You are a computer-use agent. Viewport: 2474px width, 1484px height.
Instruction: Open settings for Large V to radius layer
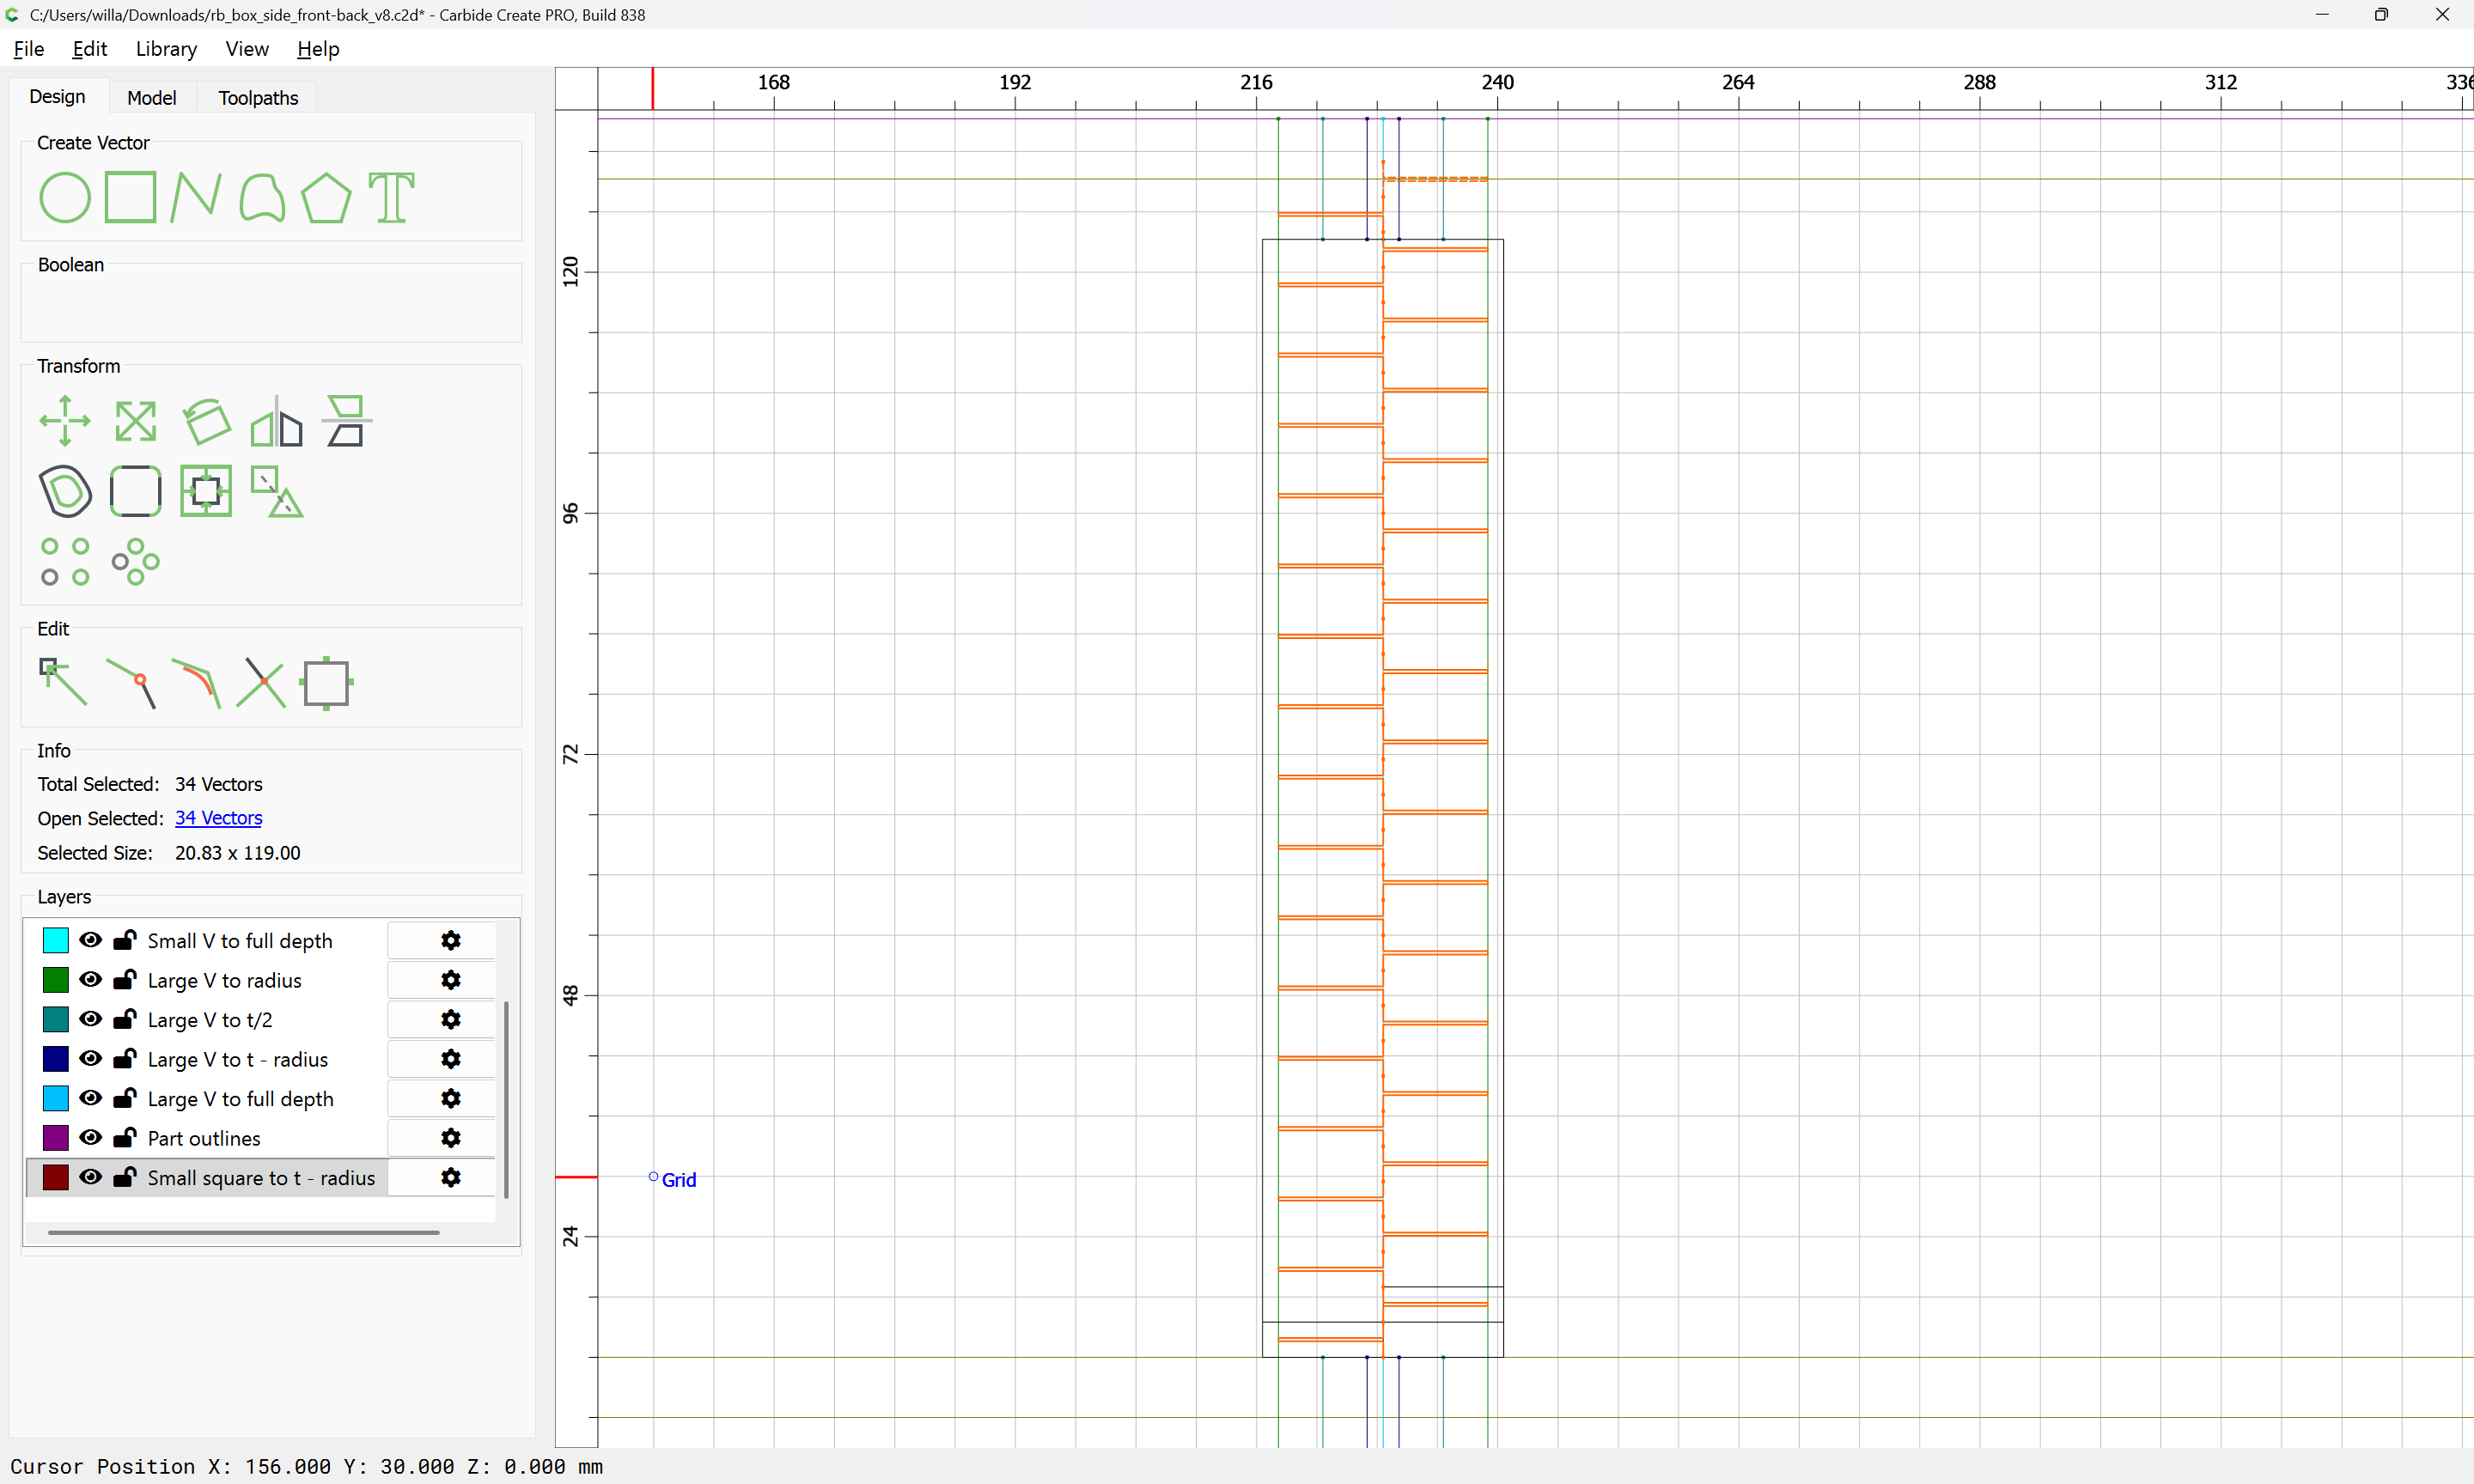451,980
